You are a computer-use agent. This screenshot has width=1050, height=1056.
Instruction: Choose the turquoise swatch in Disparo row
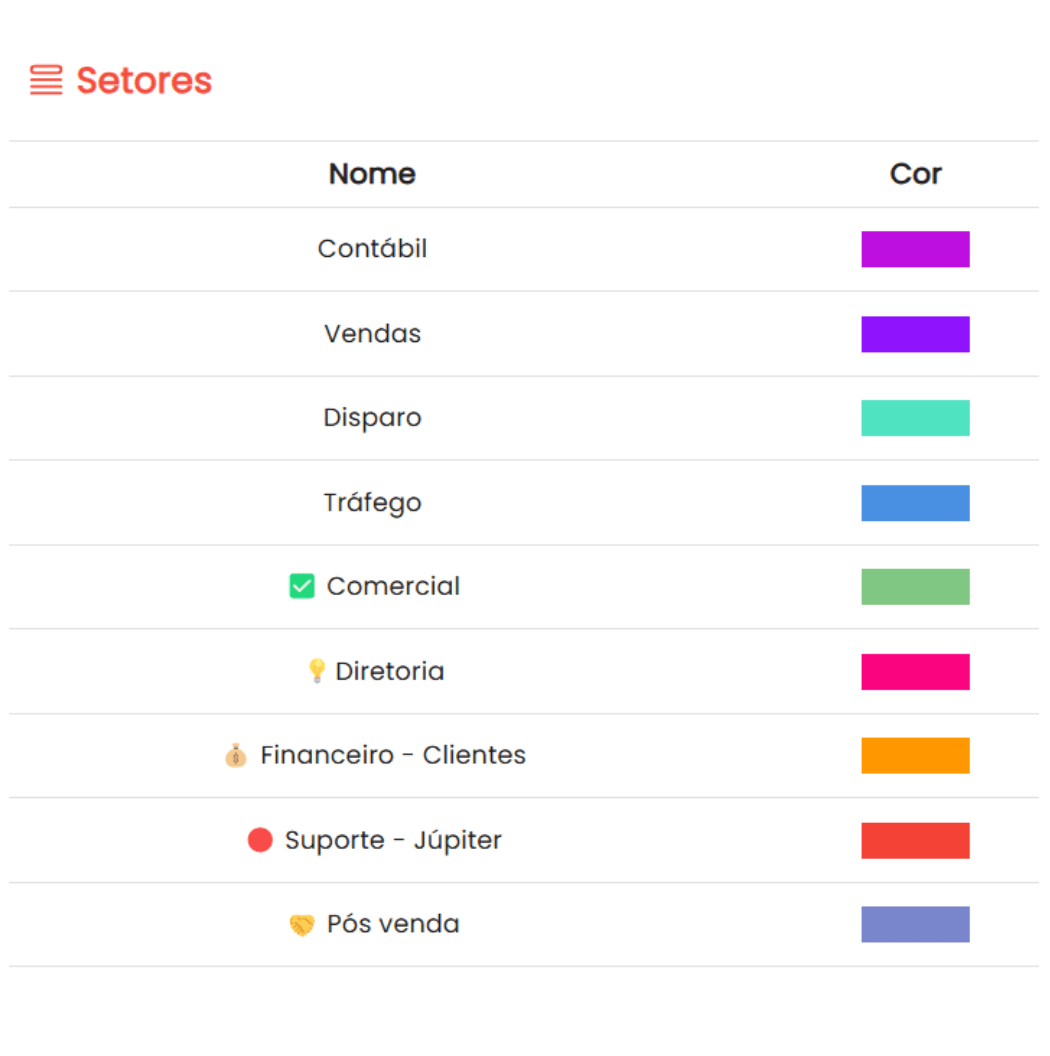pyautogui.click(x=915, y=418)
